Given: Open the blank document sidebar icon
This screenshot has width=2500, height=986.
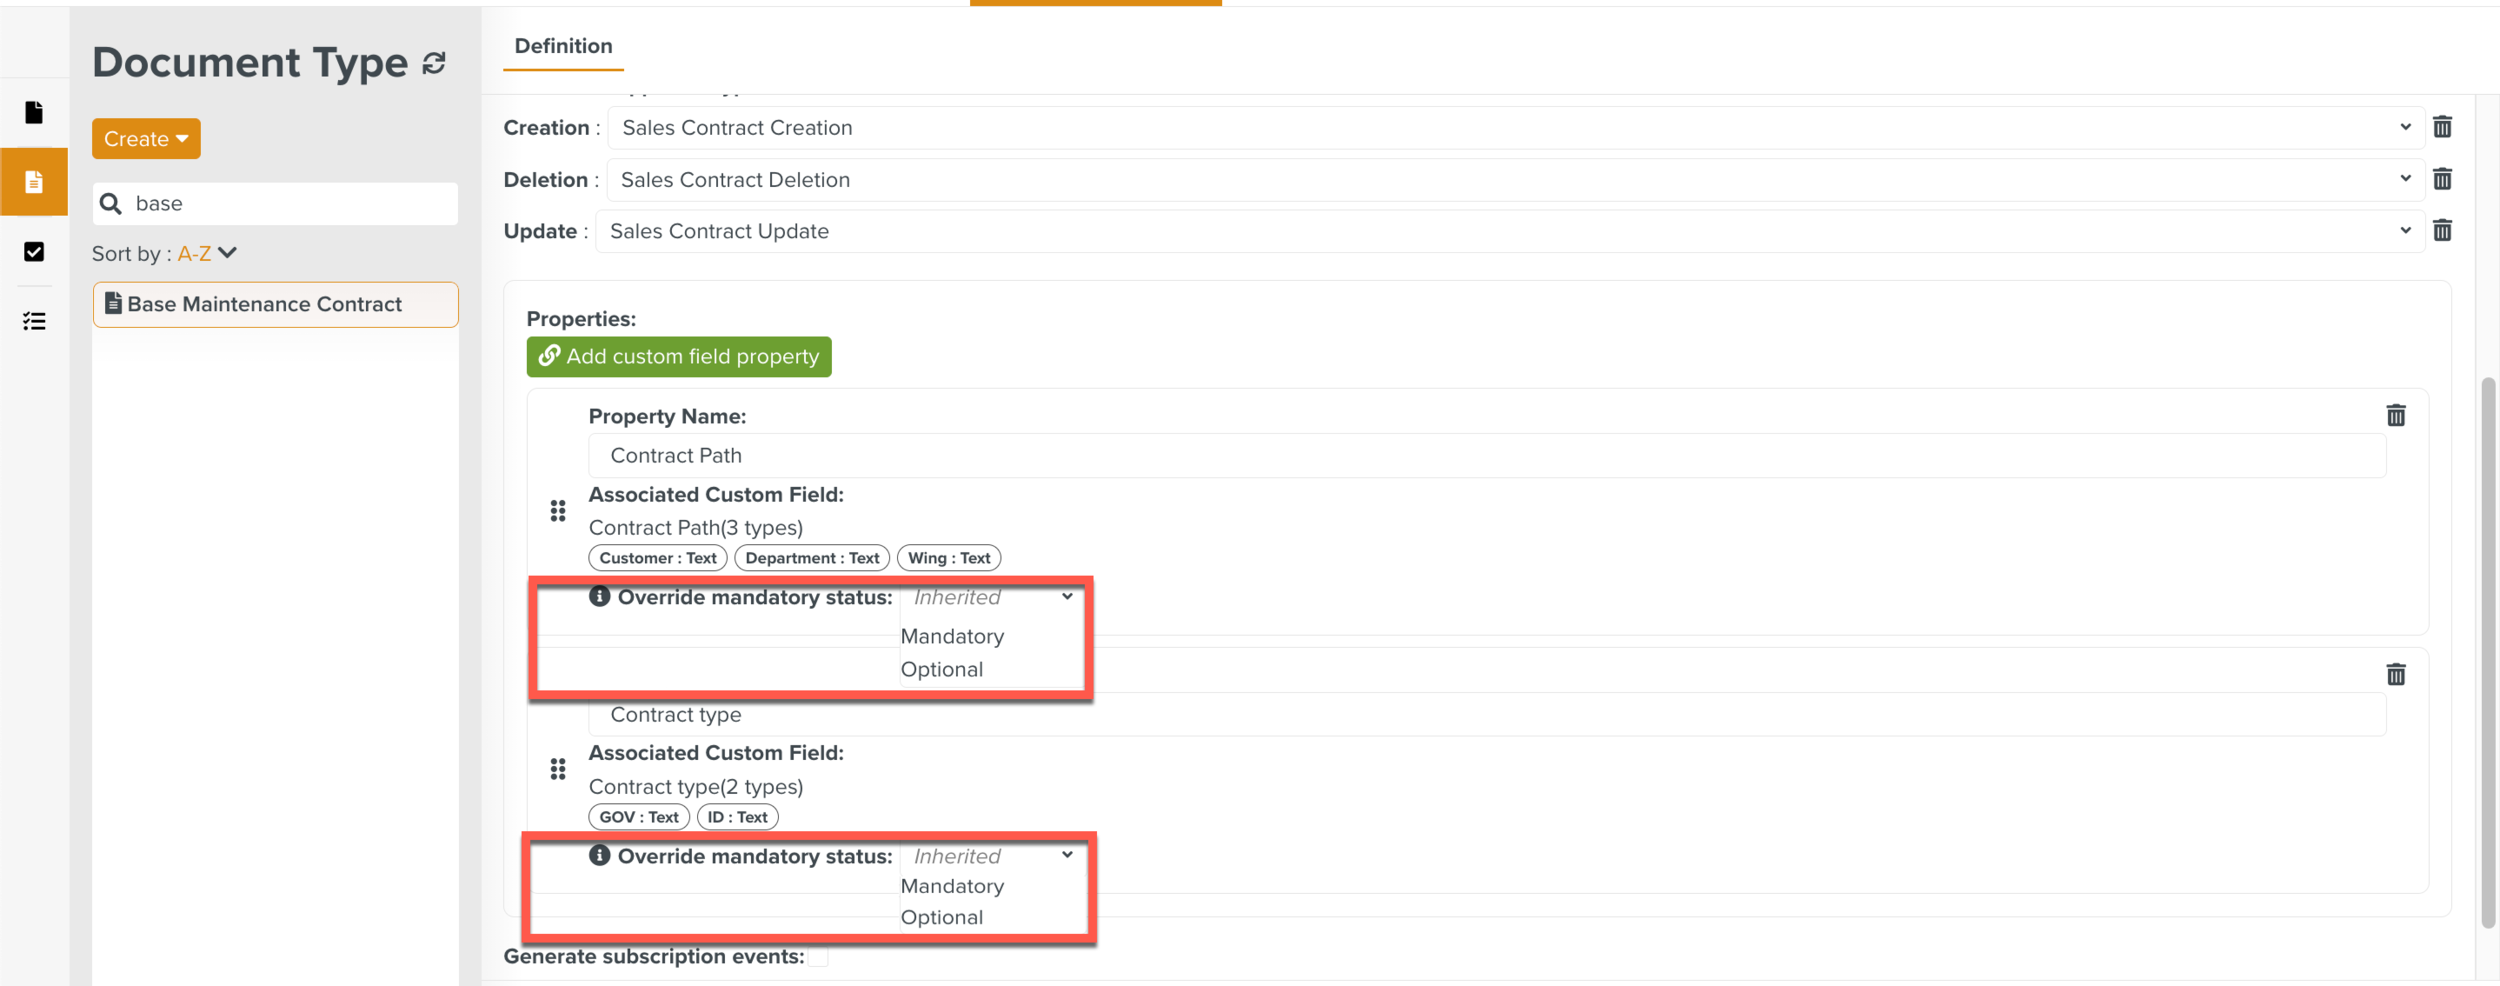Looking at the screenshot, I should pos(34,112).
